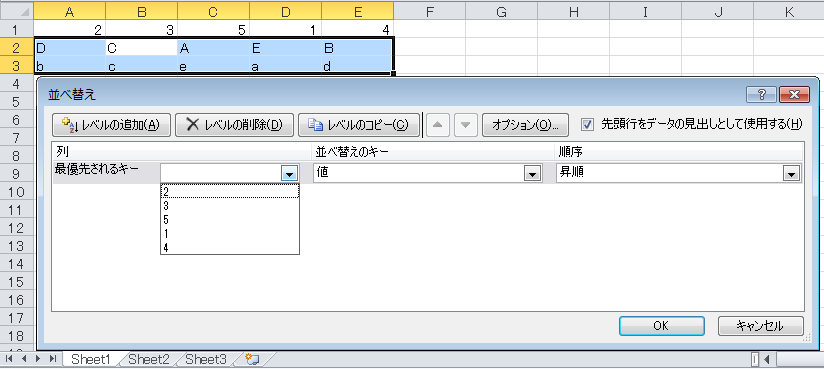
Task: Open the 順序 昇順 dropdown
Action: (790, 173)
